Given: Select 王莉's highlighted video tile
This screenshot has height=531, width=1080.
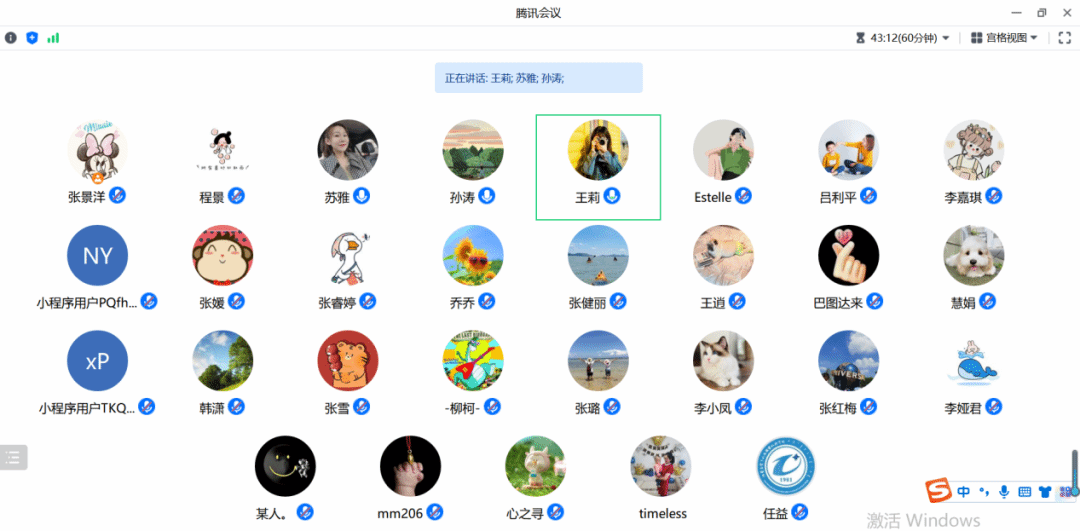Looking at the screenshot, I should point(598,167).
